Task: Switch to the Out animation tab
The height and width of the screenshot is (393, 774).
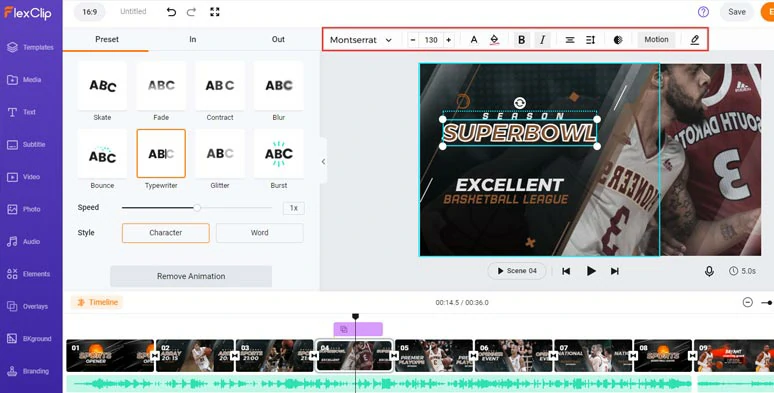Action: tap(278, 39)
